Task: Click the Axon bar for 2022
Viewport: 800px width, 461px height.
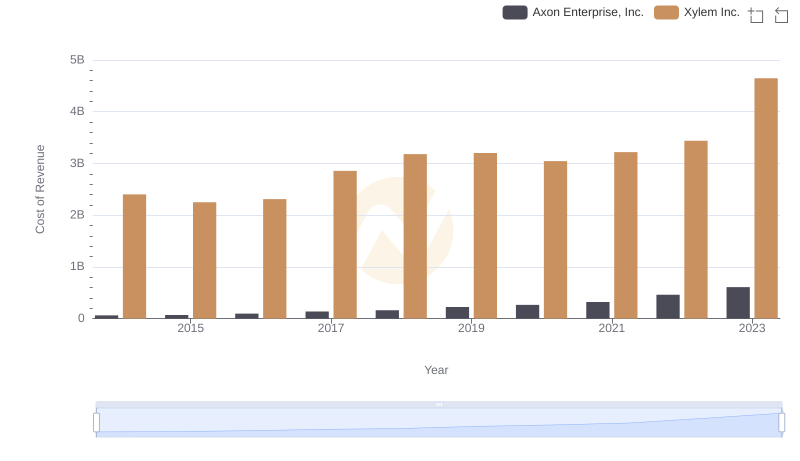Action: coord(668,306)
